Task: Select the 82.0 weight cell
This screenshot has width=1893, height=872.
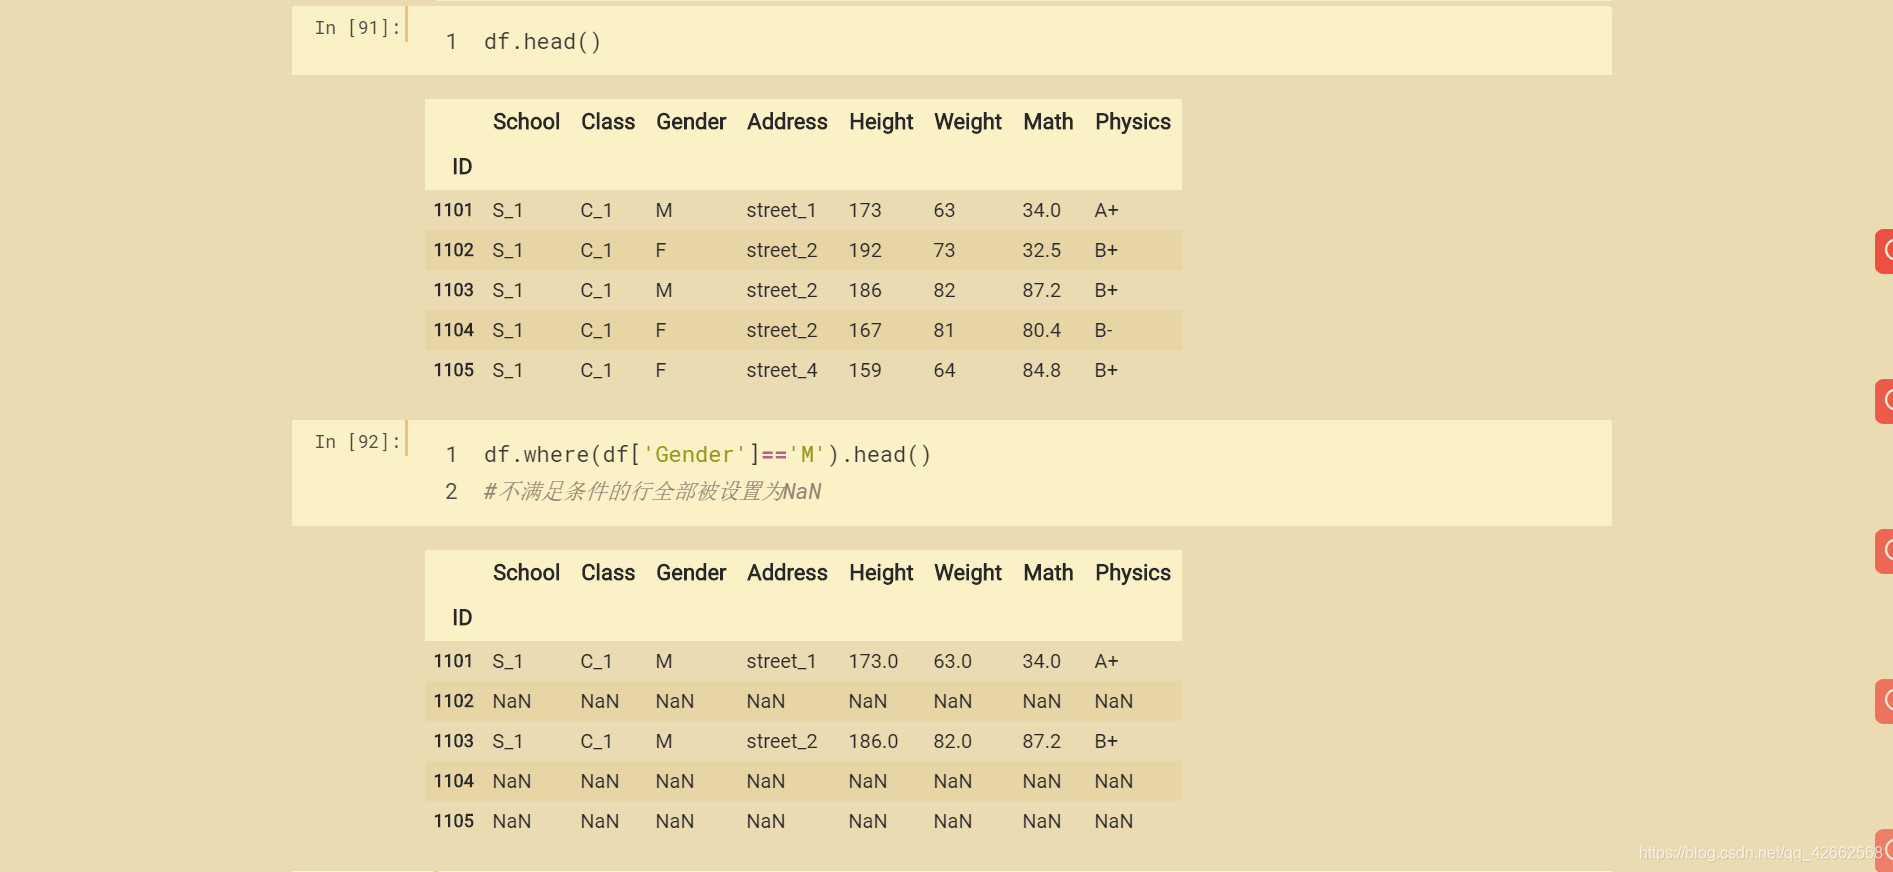Action: coord(952,742)
